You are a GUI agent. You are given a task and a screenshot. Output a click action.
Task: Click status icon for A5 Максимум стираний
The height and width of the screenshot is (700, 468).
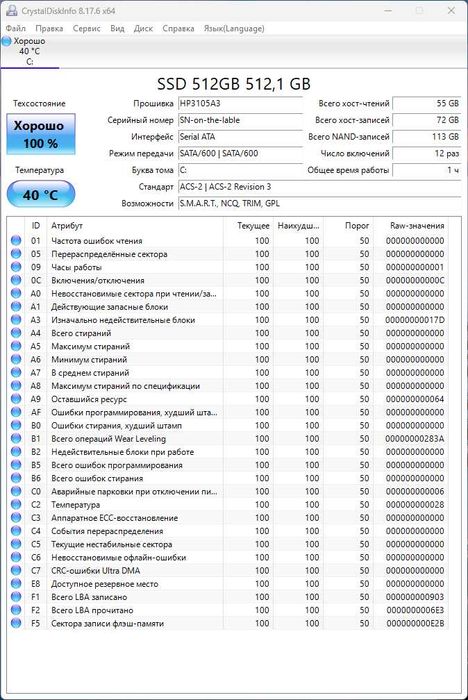click(16, 346)
